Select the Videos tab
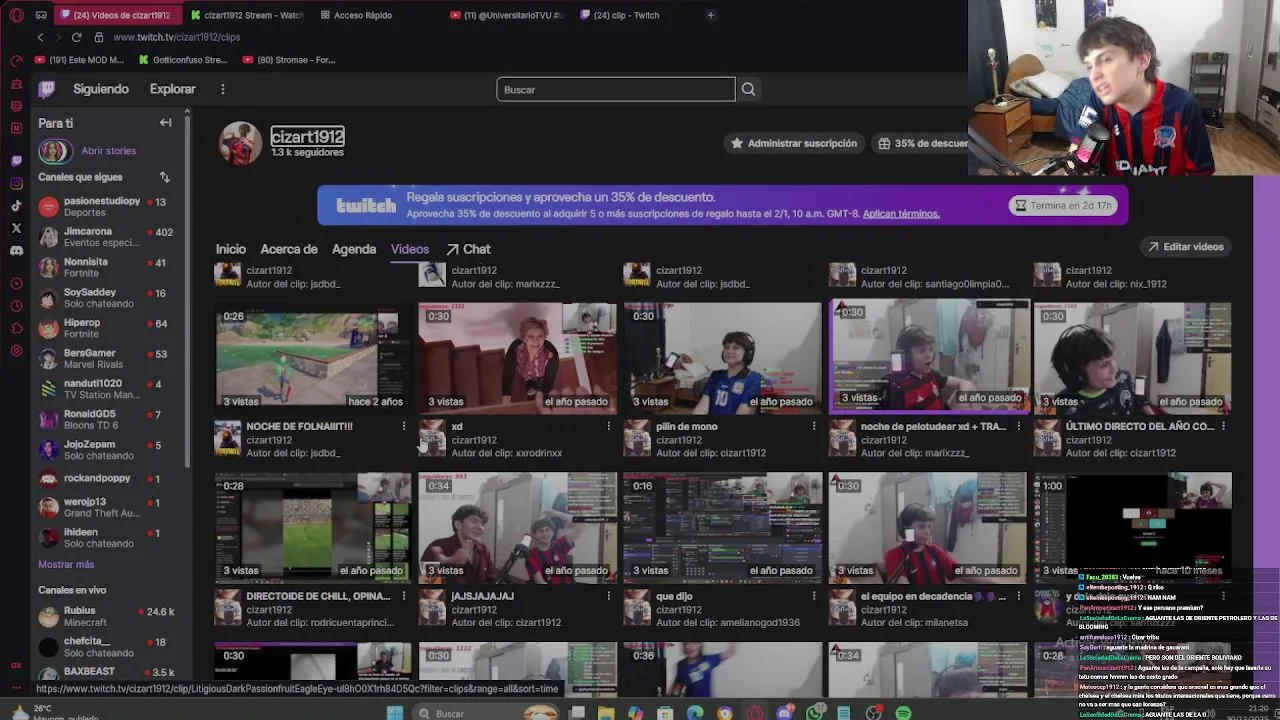The image size is (1280, 720). 410,249
